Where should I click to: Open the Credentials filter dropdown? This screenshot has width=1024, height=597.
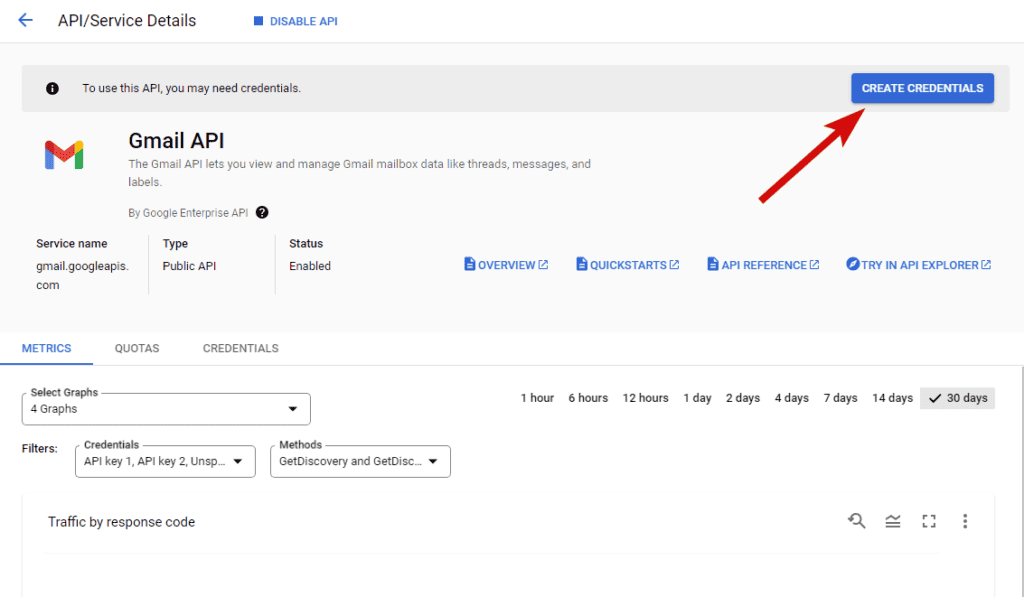click(165, 461)
